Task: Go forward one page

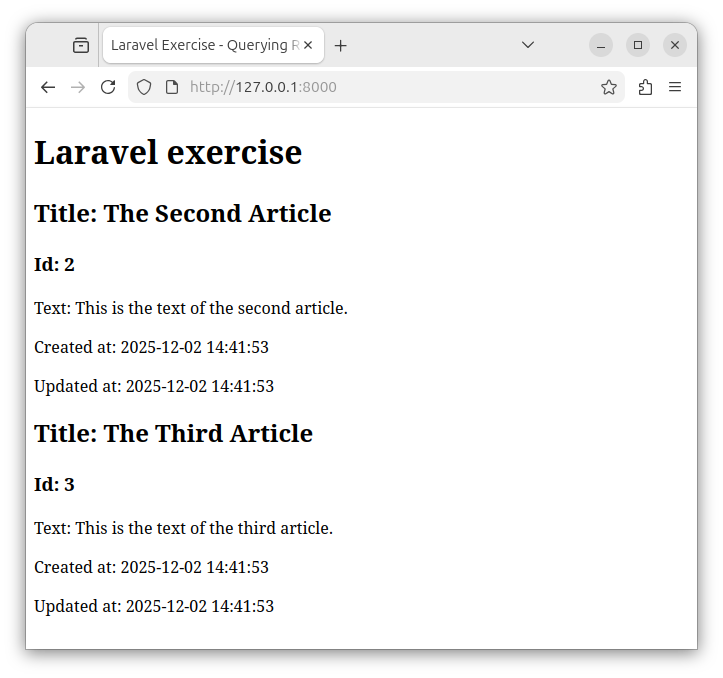Action: click(78, 87)
